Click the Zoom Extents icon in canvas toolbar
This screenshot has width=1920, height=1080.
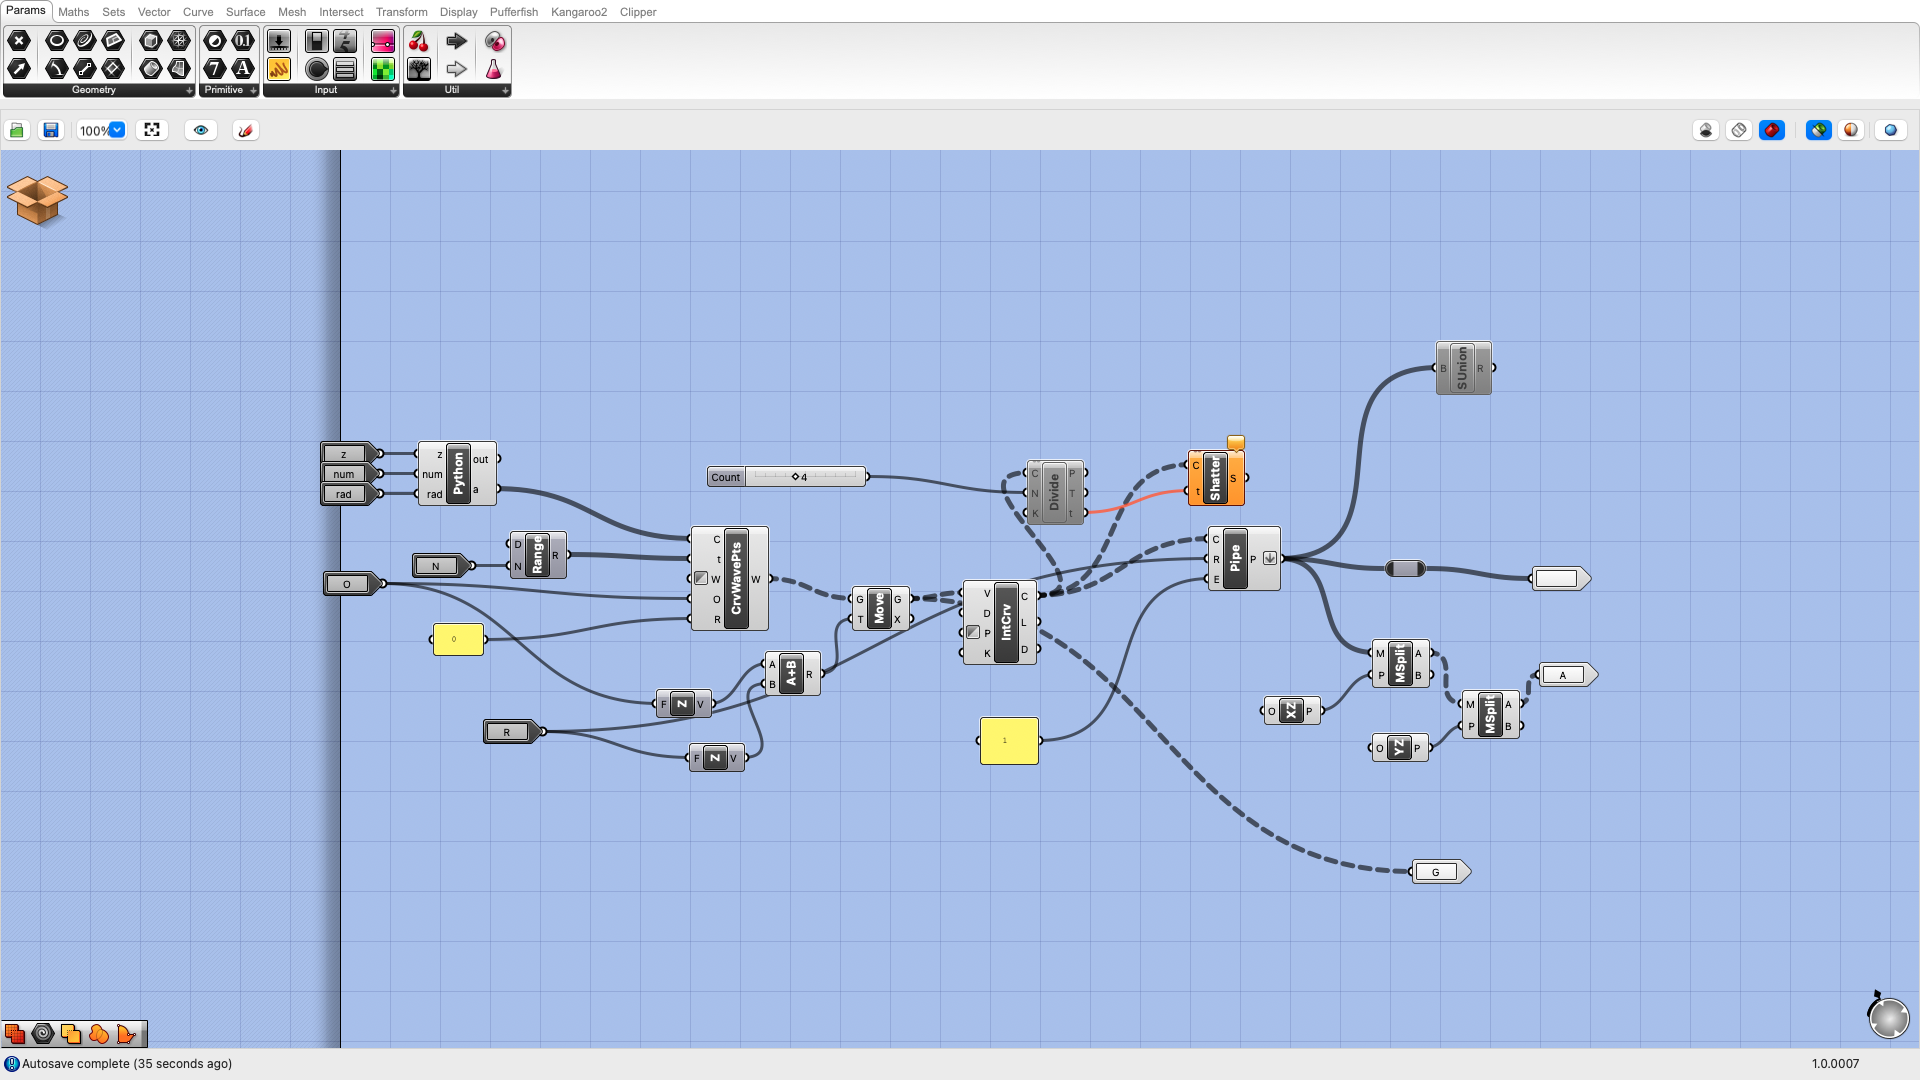pos(151,130)
